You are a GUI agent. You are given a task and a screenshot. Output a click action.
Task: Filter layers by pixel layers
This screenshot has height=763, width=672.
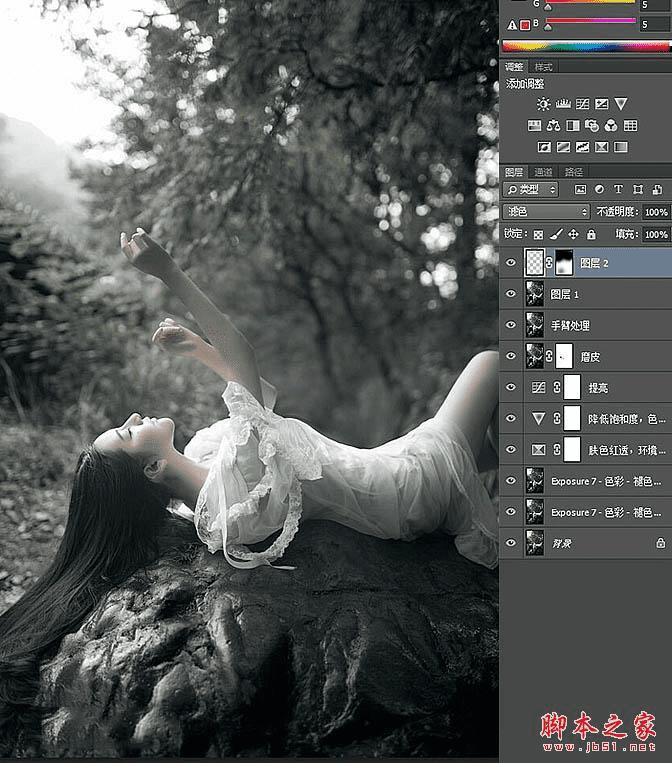[x=580, y=189]
